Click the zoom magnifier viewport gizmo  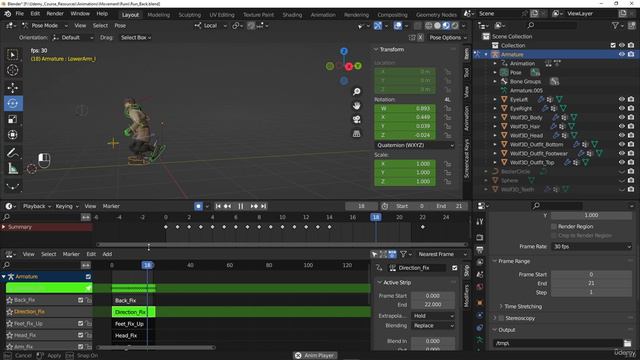[356, 91]
